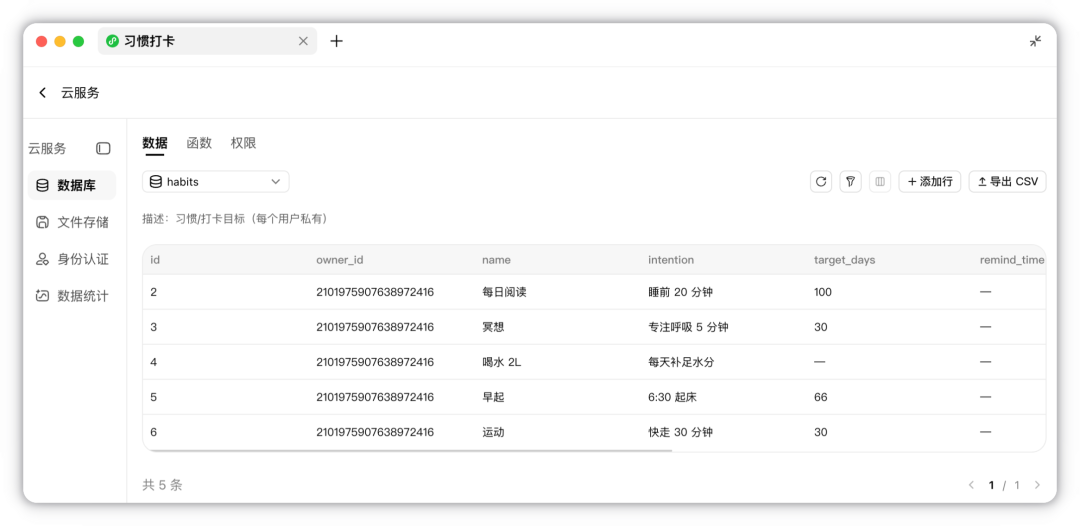Click the name column header
The image size is (1080, 526).
pos(496,260)
